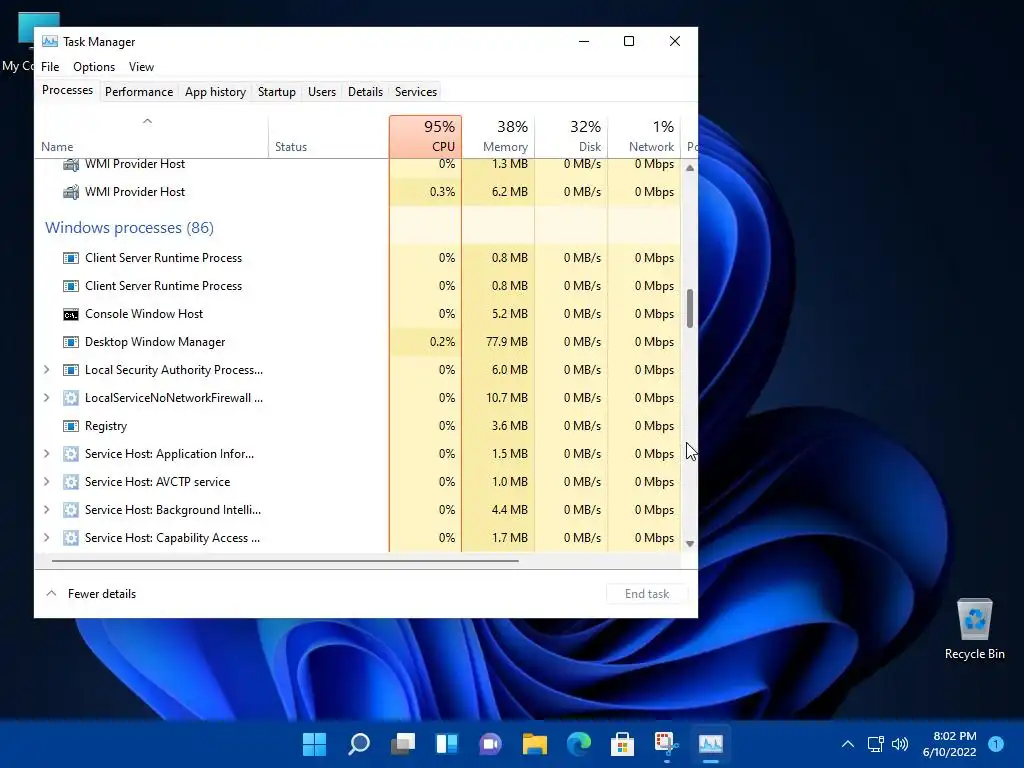Switch to the Users tab
Screen dimensions: 1024x768
pyautogui.click(x=322, y=92)
